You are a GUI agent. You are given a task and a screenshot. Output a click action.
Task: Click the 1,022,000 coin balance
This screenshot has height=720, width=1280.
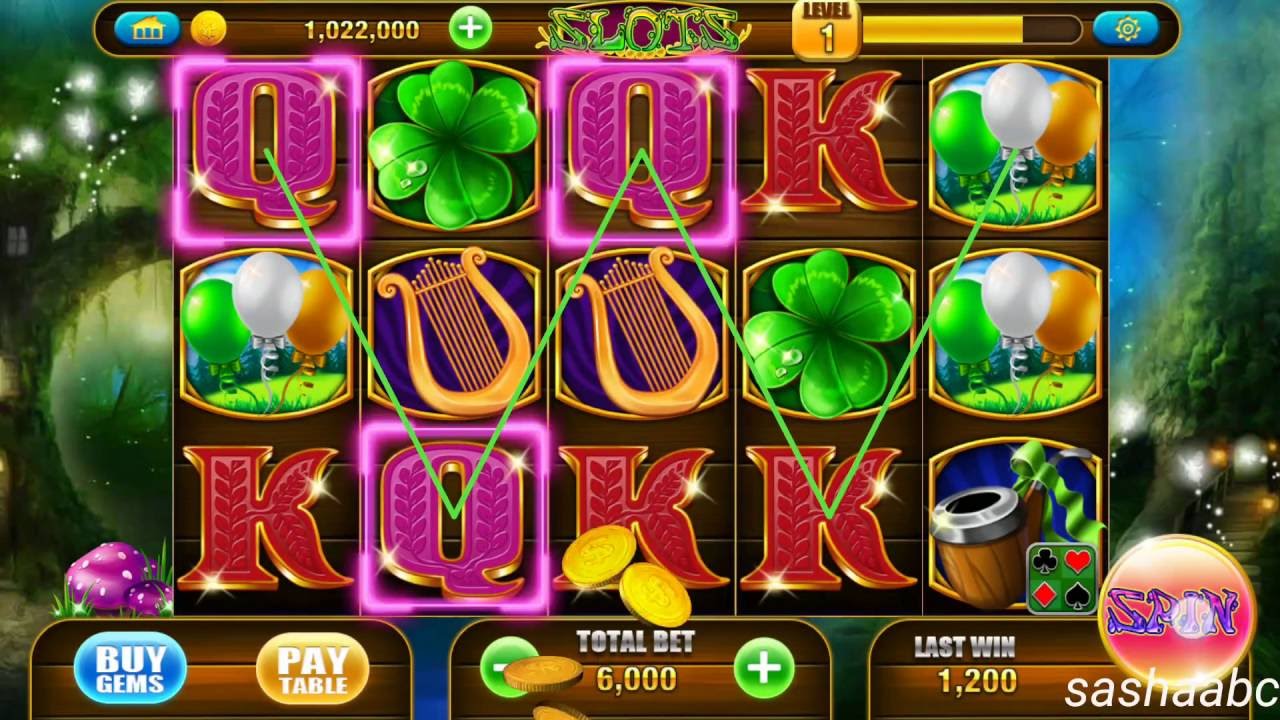pos(361,30)
